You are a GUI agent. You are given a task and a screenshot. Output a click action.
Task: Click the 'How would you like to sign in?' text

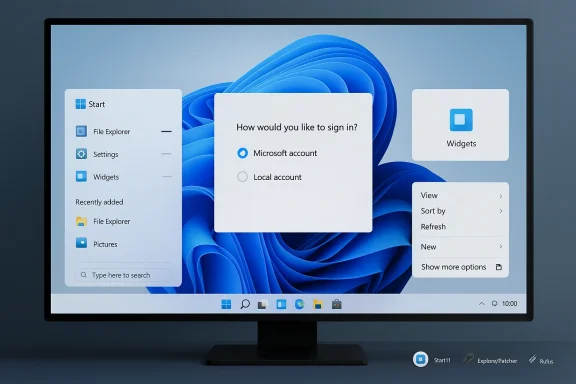coord(297,128)
